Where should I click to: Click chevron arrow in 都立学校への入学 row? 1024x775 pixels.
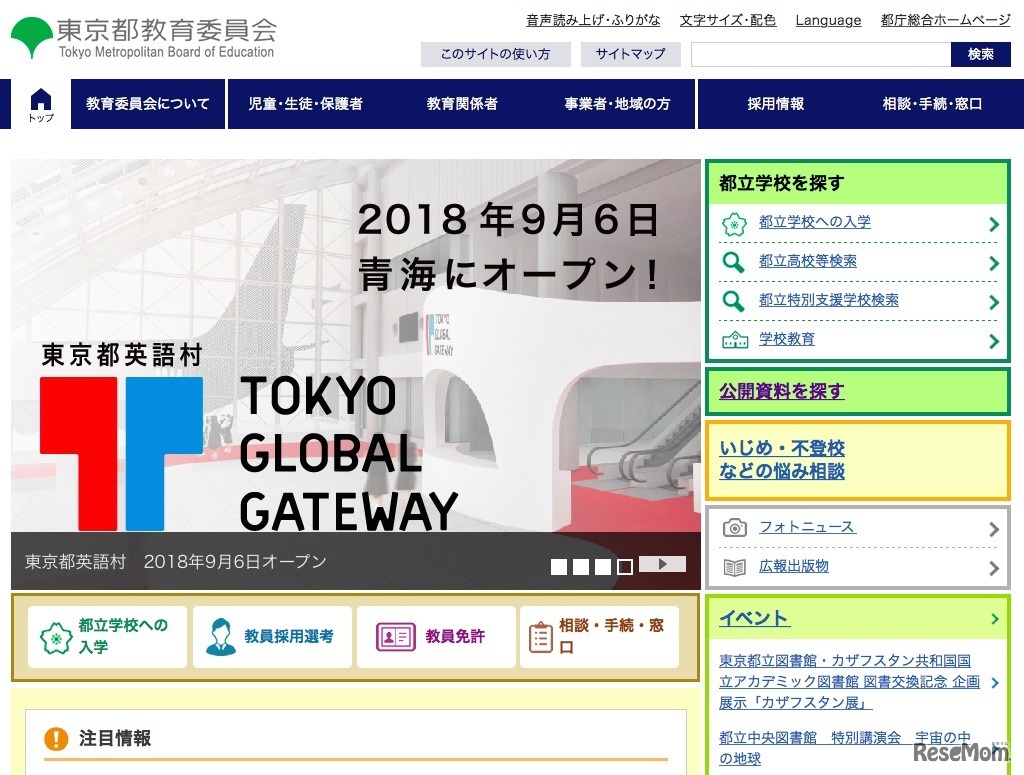[994, 225]
